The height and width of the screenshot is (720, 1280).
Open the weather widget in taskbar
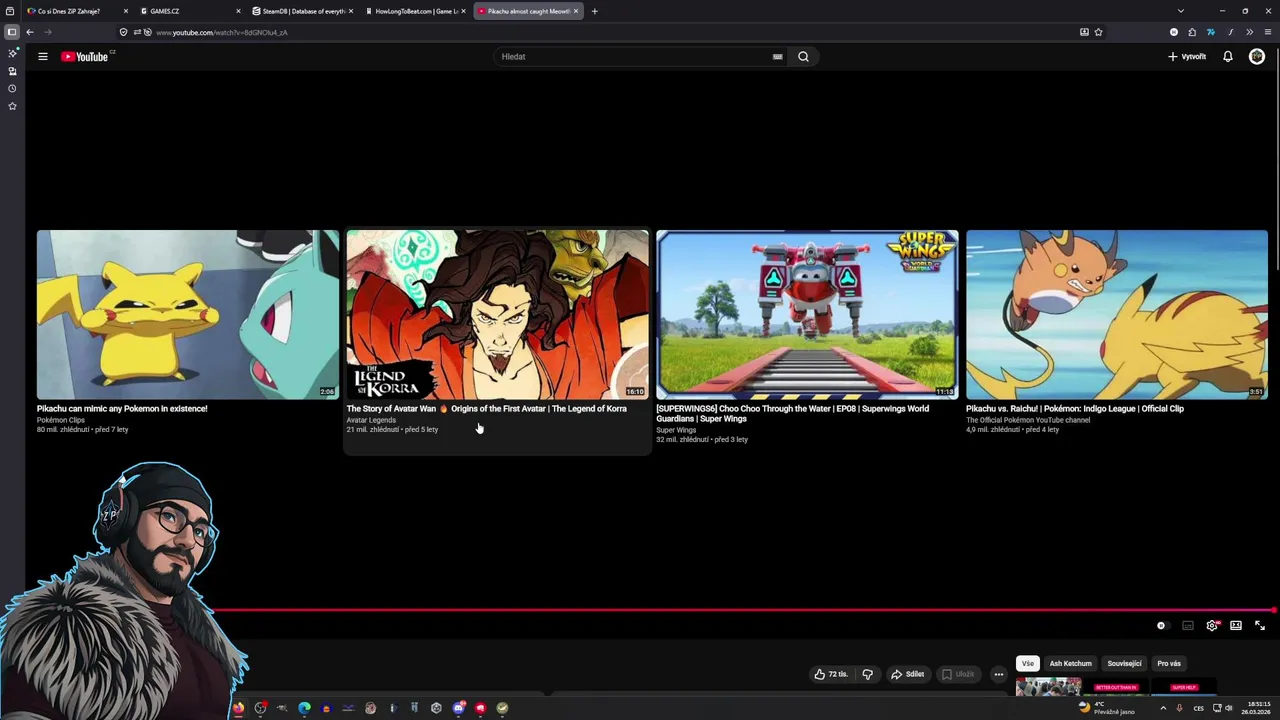tap(1107, 708)
